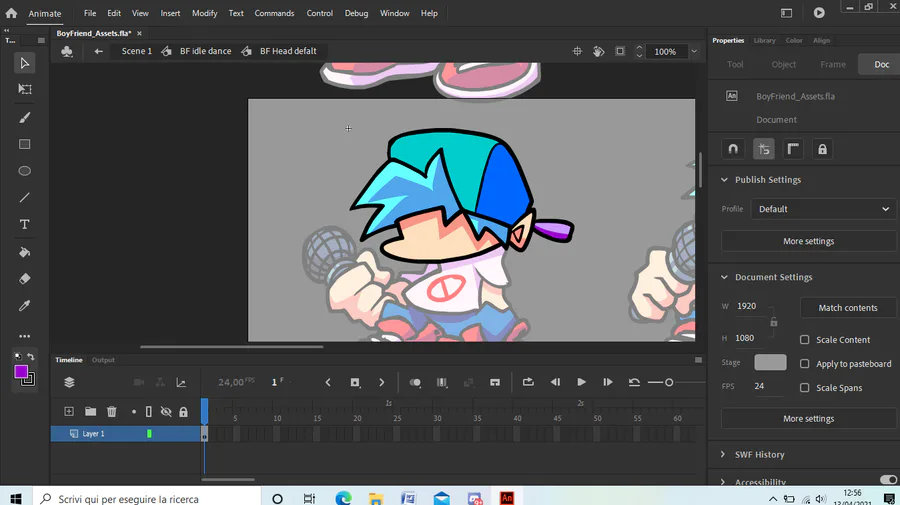Viewport: 900px width, 505px height.
Task: Go to Scene 1 in breadcrumb
Action: pos(137,51)
